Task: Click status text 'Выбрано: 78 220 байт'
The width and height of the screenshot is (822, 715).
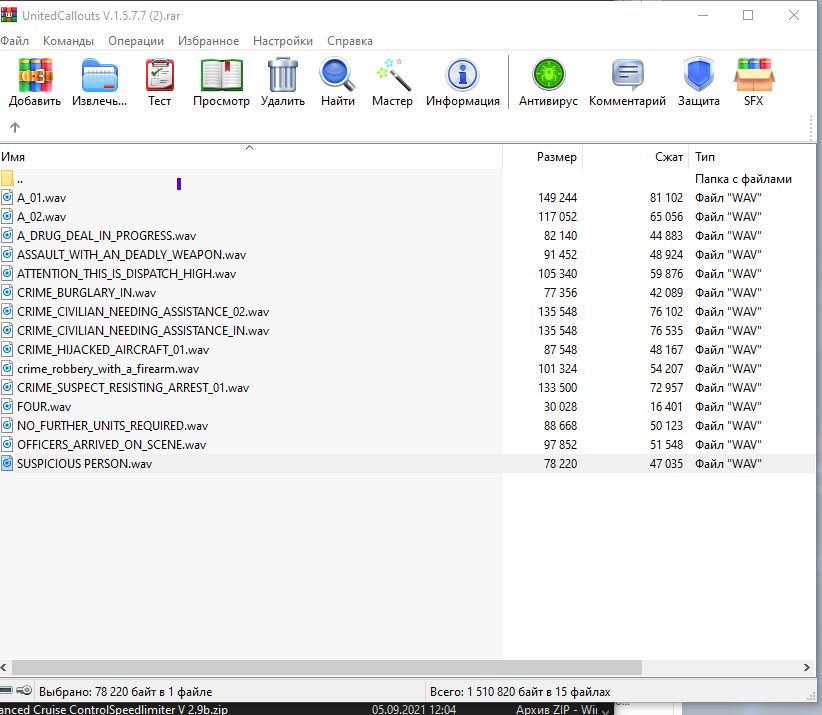Action: pyautogui.click(x=125, y=692)
